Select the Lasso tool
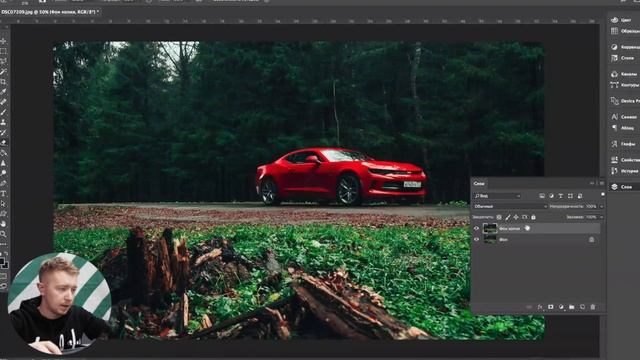 (3, 62)
